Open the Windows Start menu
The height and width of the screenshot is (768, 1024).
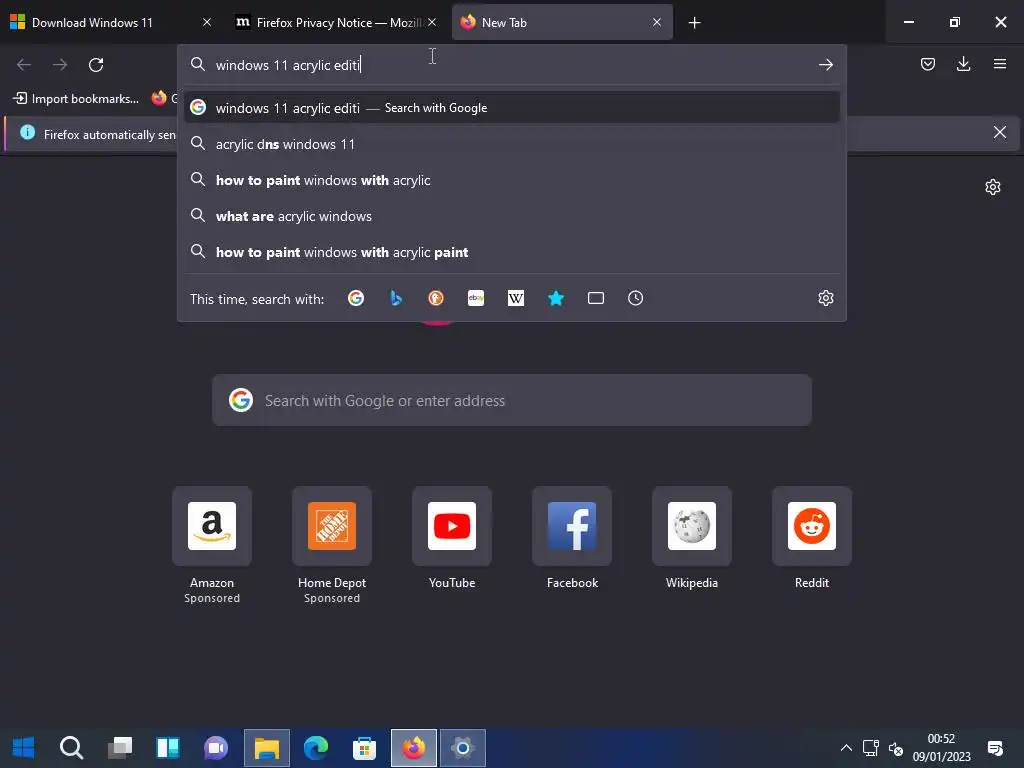(24, 748)
